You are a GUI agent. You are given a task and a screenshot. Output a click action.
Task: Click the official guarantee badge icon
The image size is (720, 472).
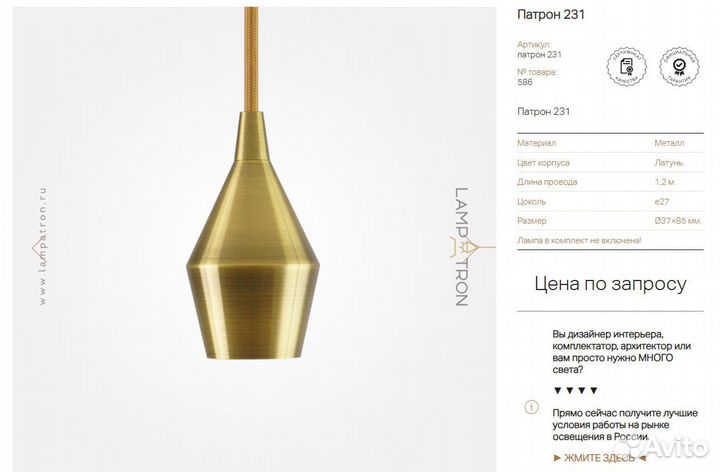click(679, 67)
